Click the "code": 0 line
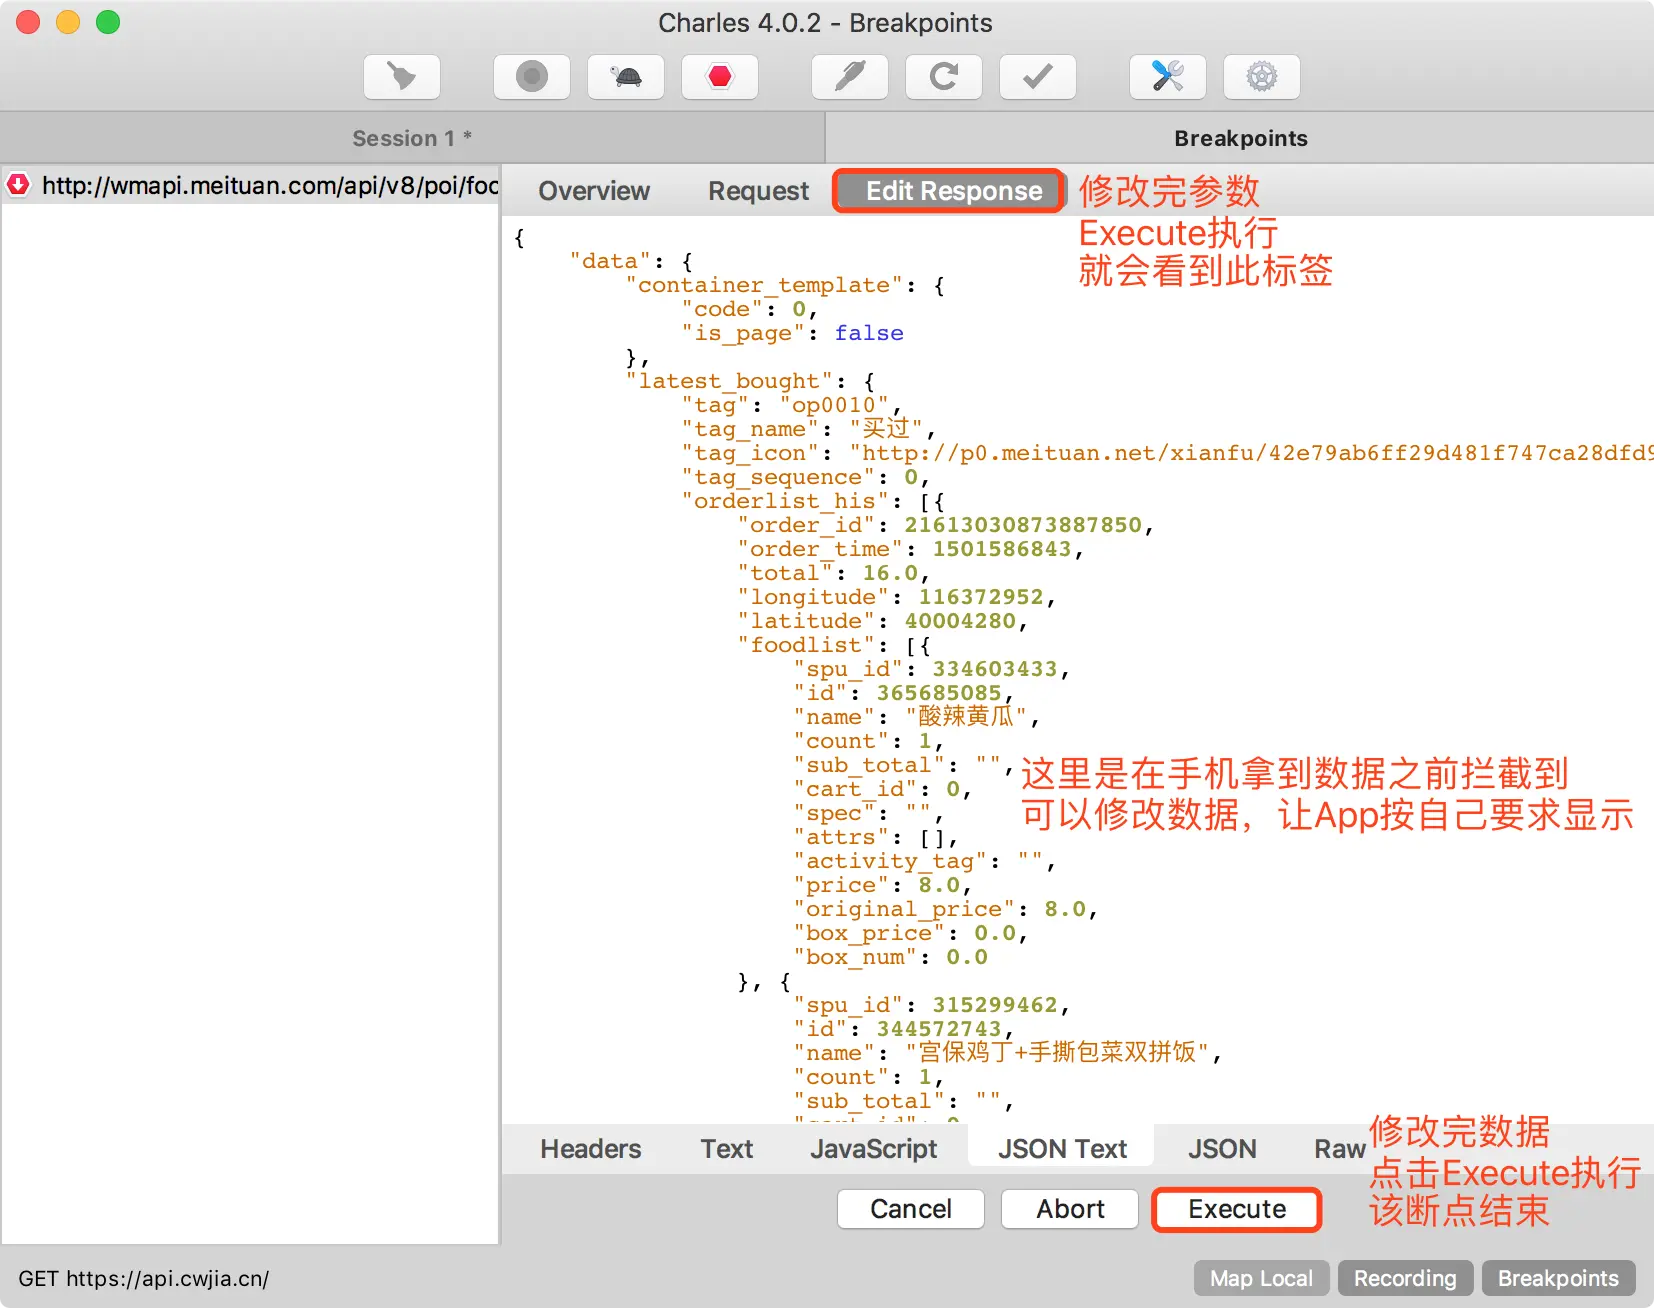Viewport: 1654px width, 1308px height. 750,309
